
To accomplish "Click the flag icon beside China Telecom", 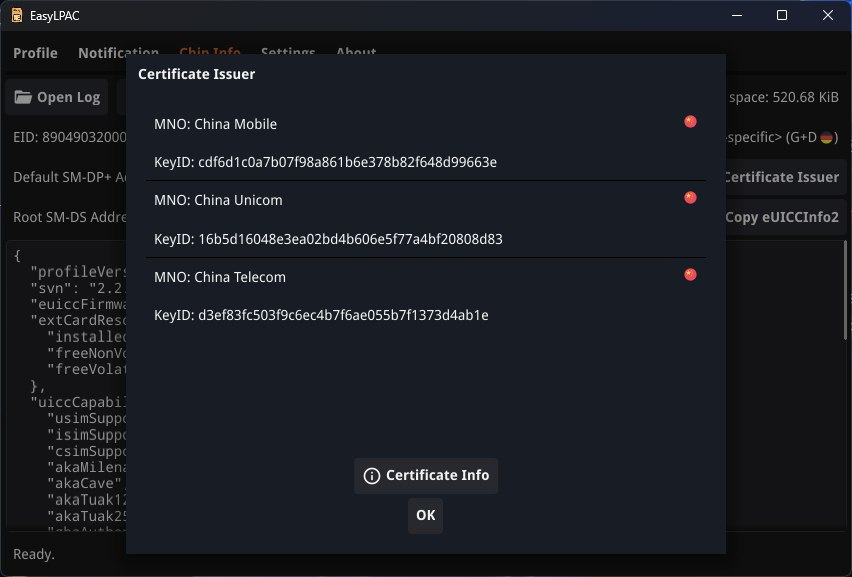I will click(x=690, y=274).
